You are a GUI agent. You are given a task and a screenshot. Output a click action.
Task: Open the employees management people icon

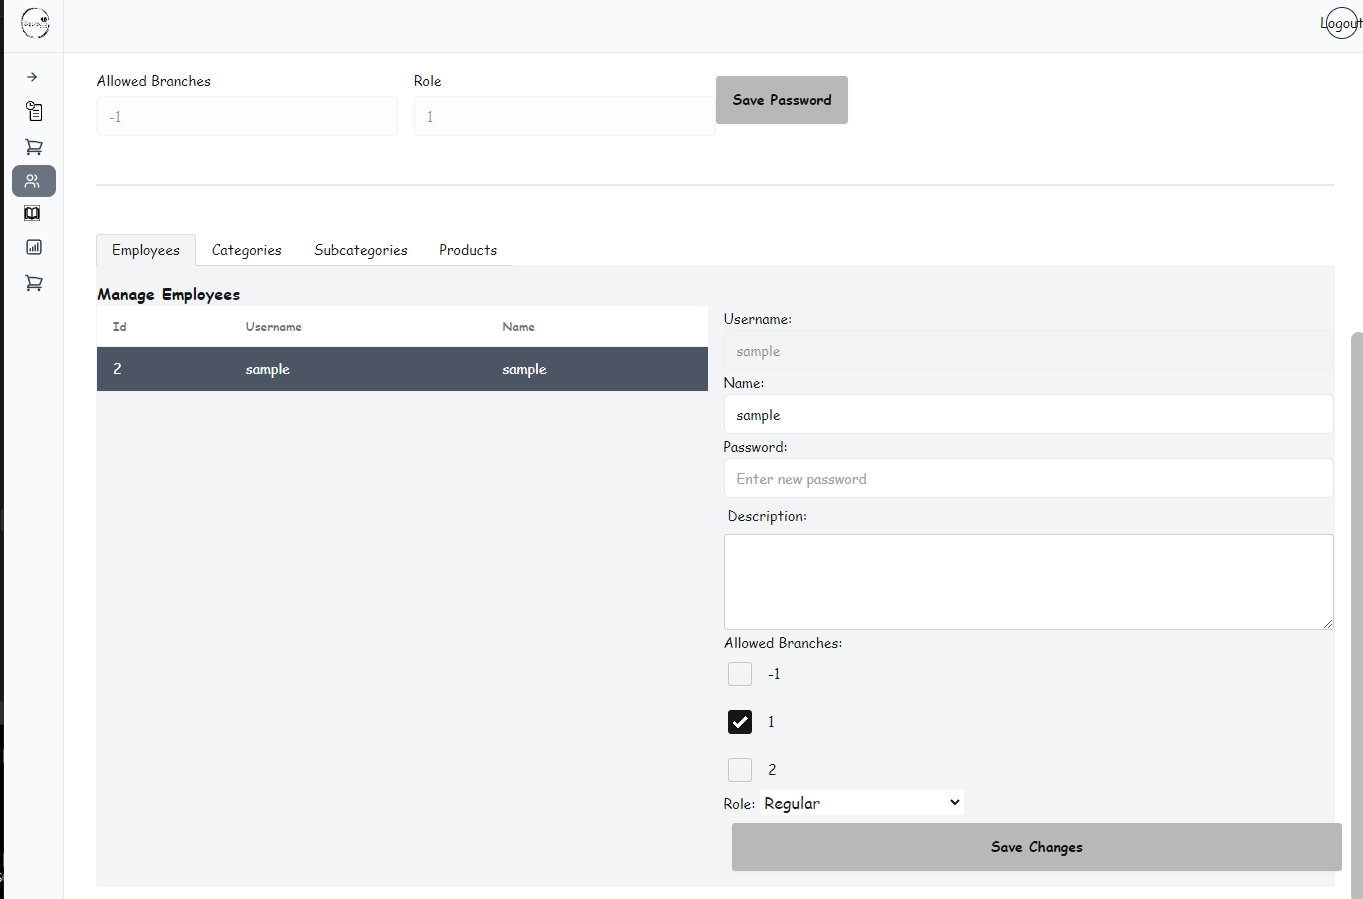click(33, 181)
